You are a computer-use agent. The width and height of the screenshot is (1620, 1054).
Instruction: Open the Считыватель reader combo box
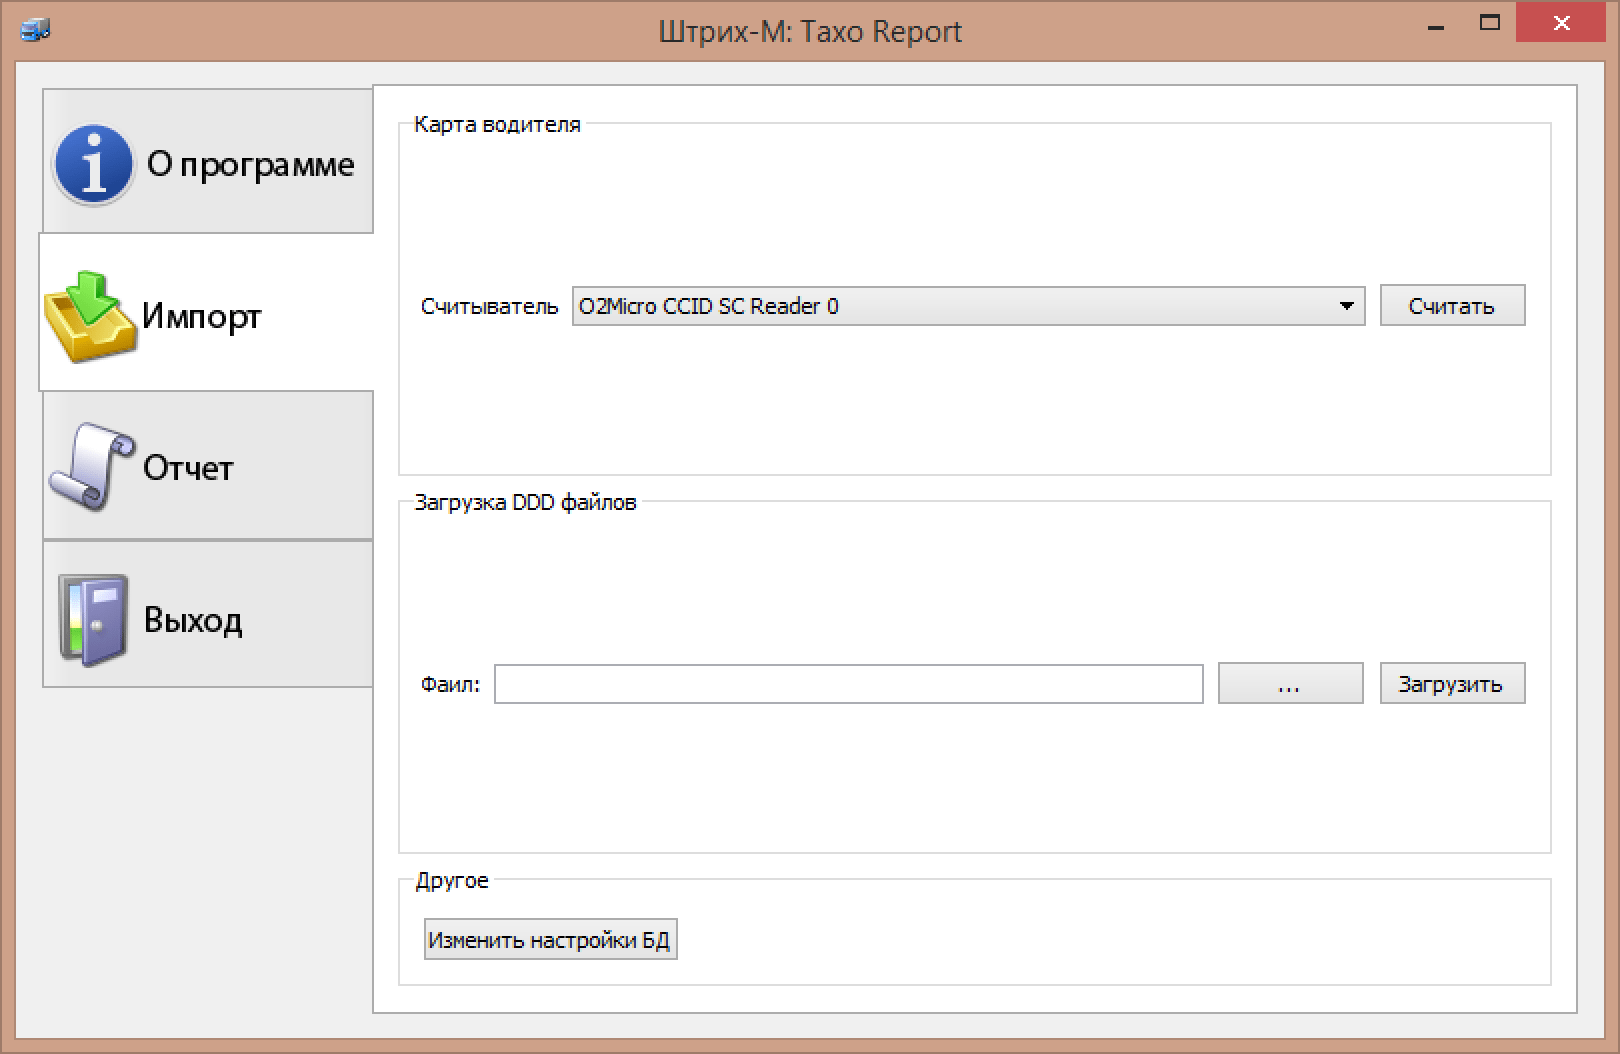(950, 306)
